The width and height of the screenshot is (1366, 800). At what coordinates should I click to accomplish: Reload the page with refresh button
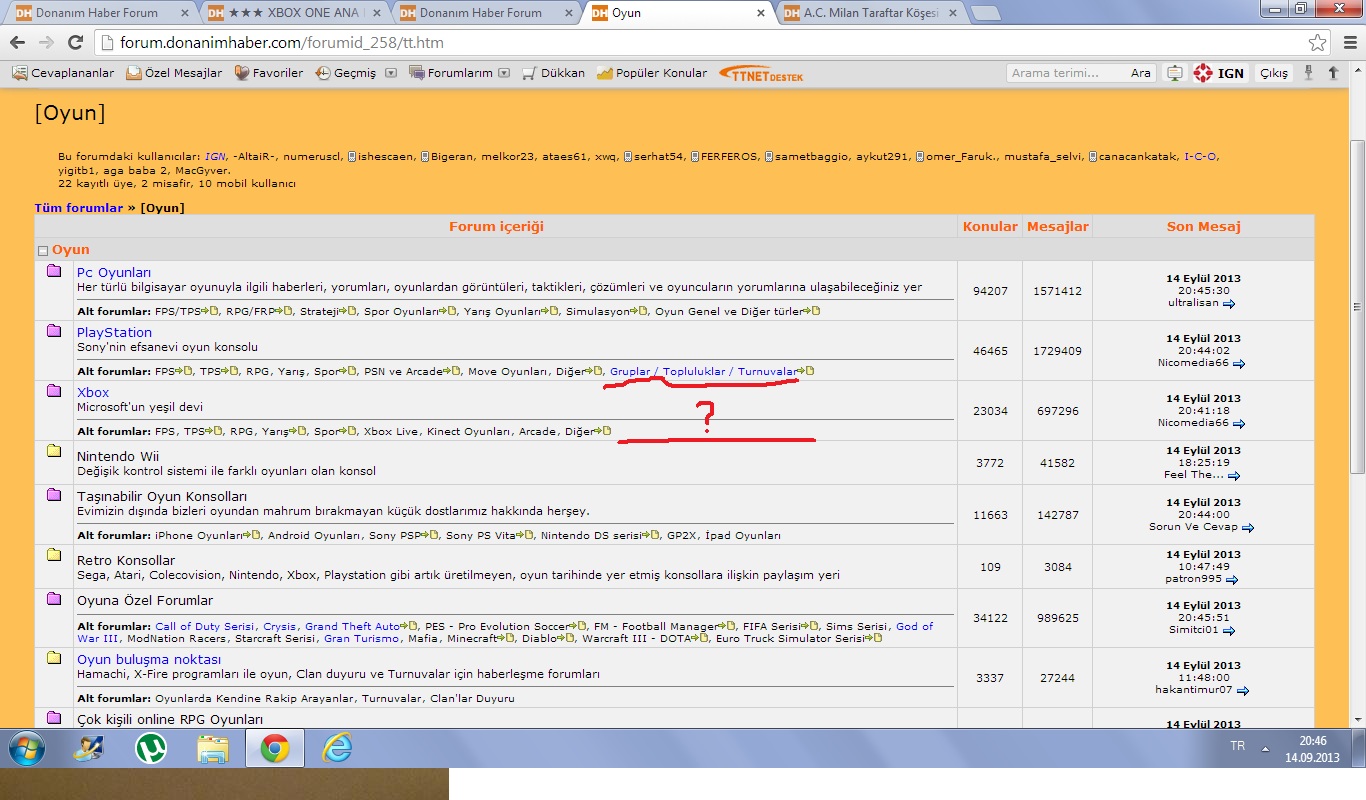point(75,43)
